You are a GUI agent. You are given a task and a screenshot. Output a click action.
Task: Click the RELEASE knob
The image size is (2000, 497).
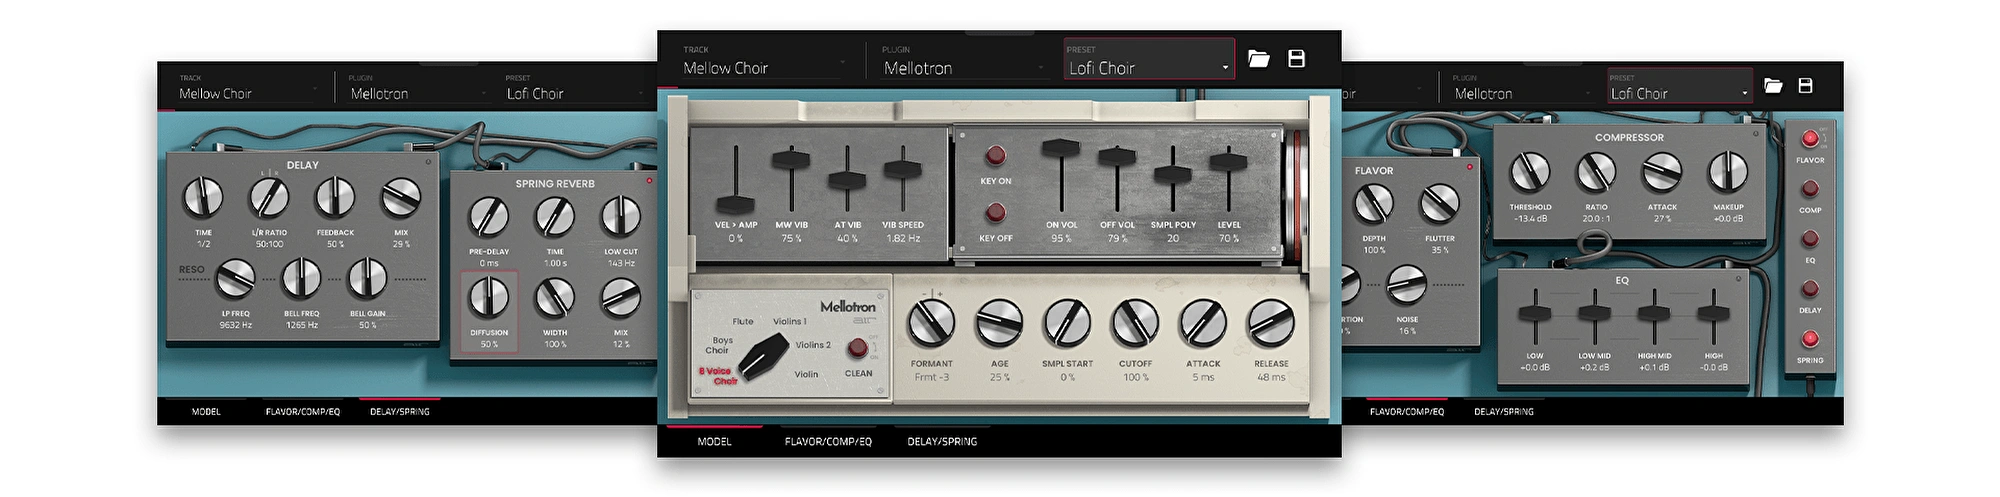click(1271, 324)
